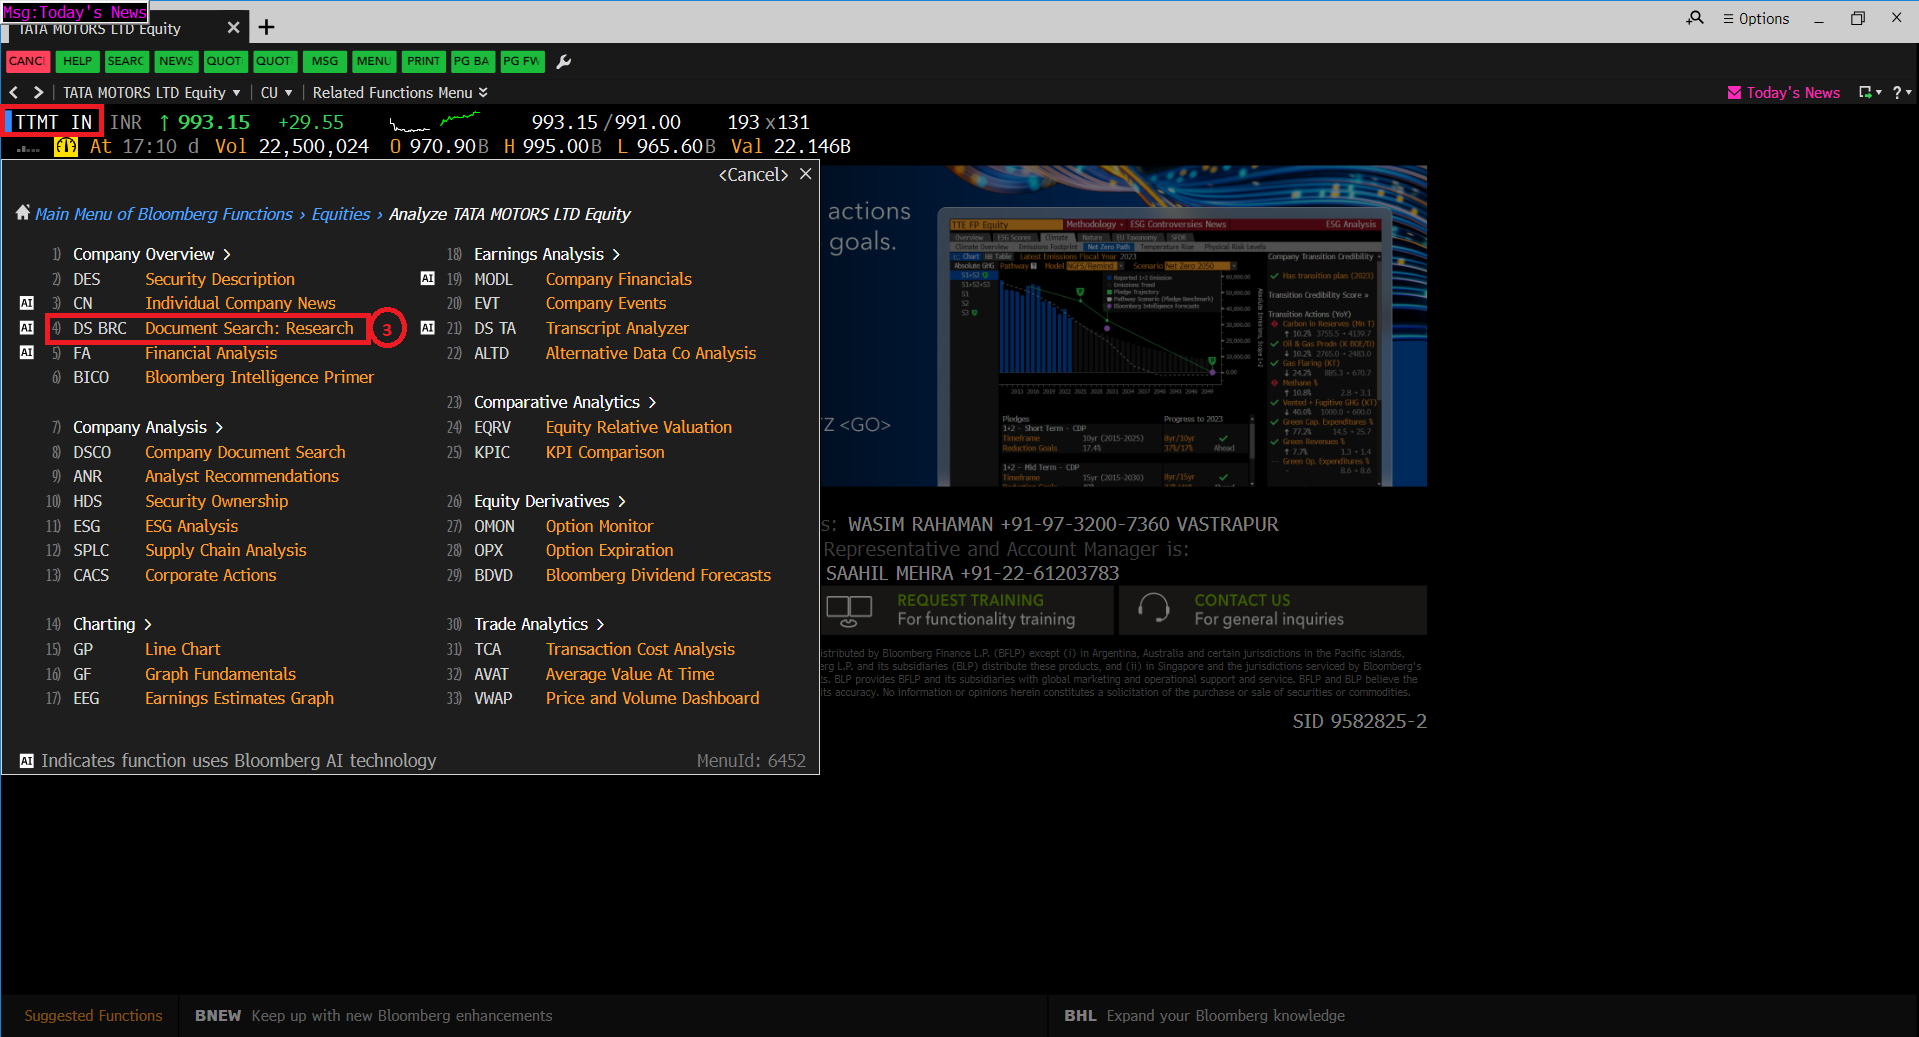Open Individual Company News function
Image resolution: width=1919 pixels, height=1037 pixels.
click(x=240, y=303)
